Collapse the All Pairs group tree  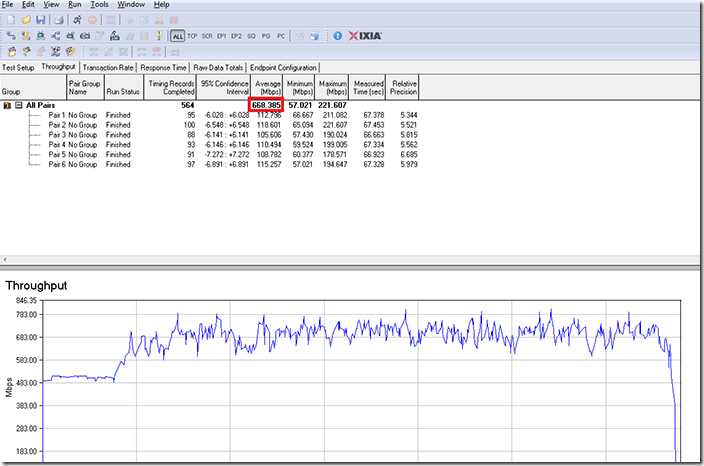[19, 104]
